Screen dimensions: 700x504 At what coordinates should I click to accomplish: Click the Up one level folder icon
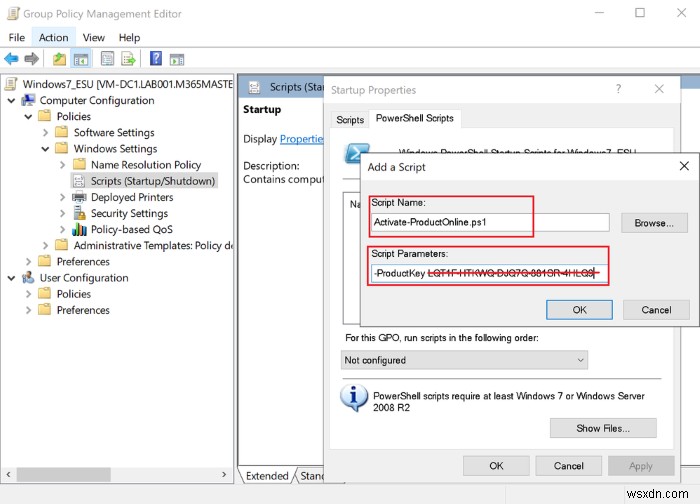click(59, 58)
